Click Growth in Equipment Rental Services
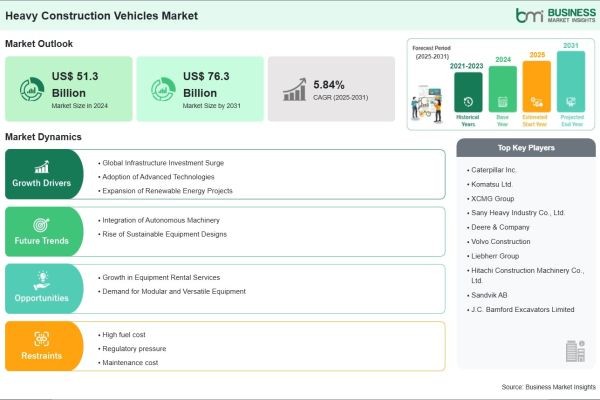 (x=161, y=278)
